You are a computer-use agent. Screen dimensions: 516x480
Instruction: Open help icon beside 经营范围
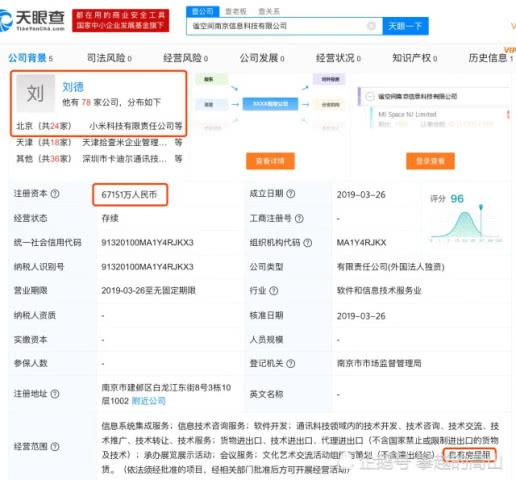[55, 446]
